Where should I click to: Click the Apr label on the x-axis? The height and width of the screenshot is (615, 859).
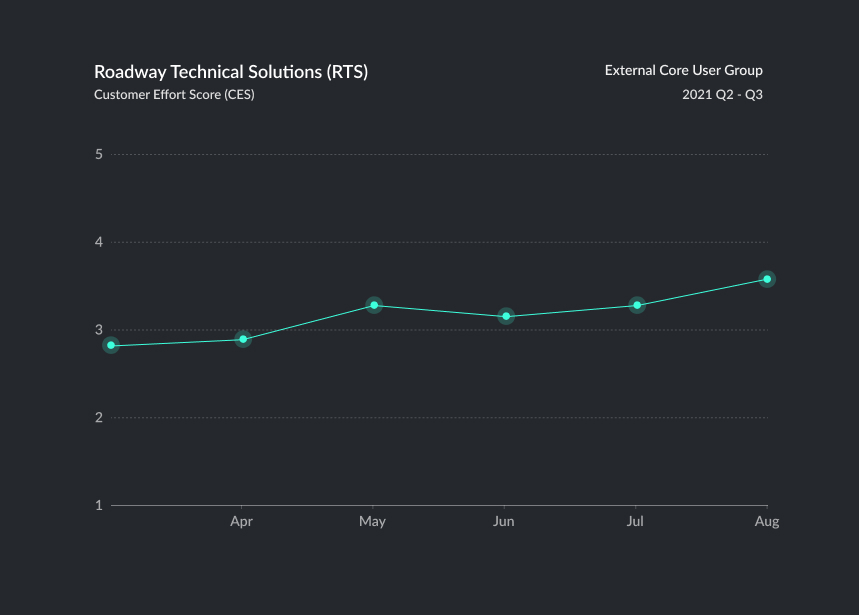240,522
